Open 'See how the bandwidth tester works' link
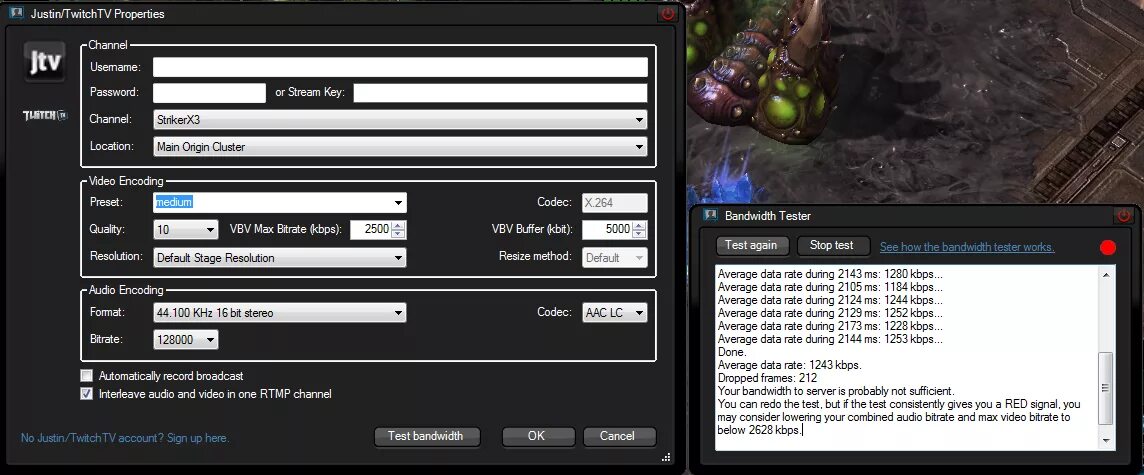 967,247
